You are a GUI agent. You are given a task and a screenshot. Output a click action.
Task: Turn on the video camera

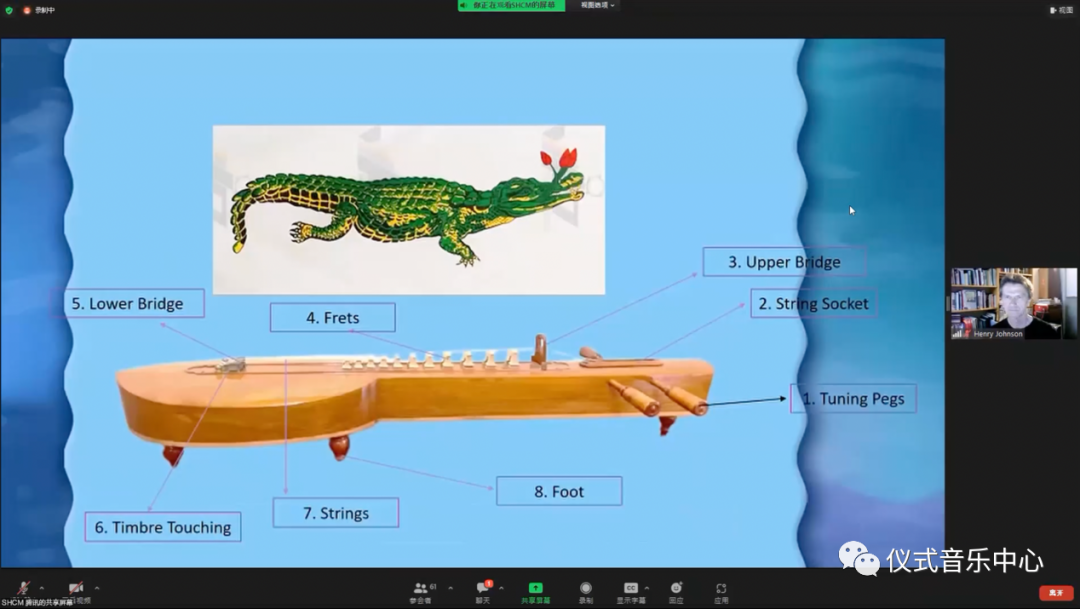76,588
